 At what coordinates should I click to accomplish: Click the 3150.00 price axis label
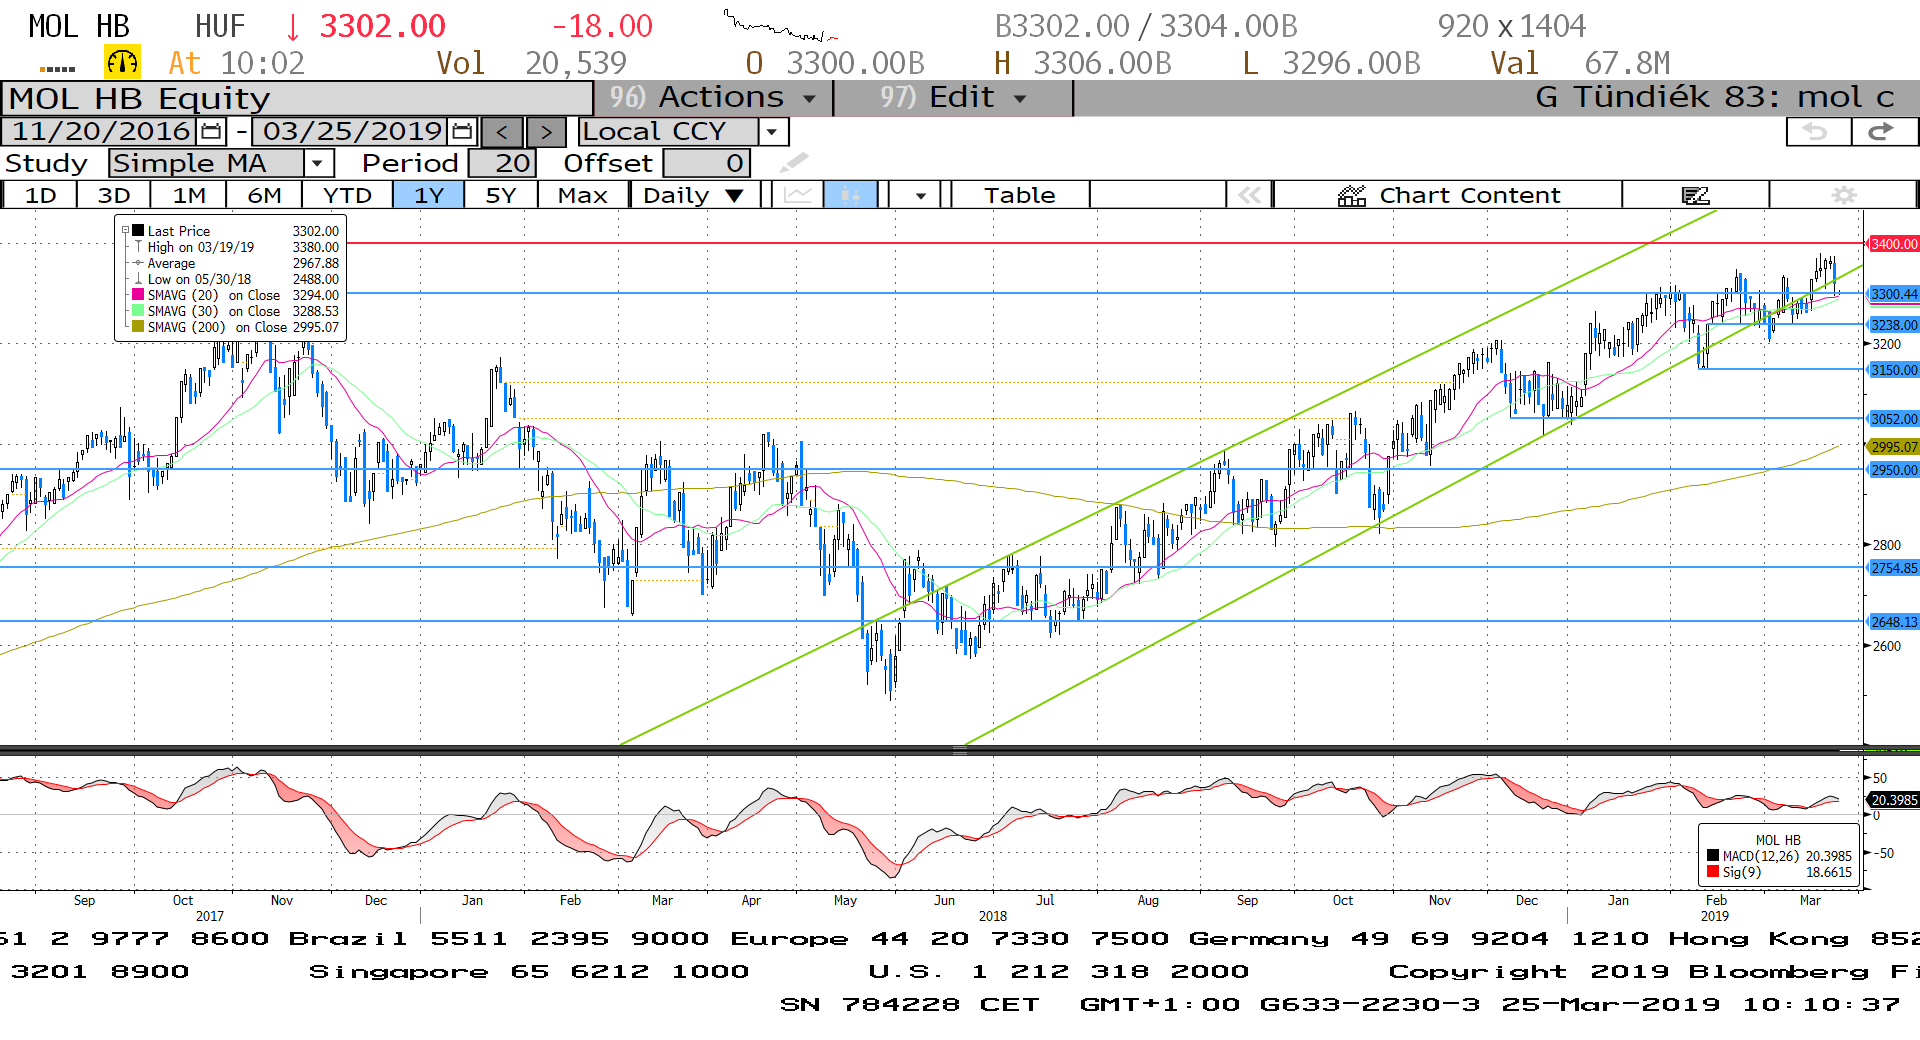[x=1894, y=370]
